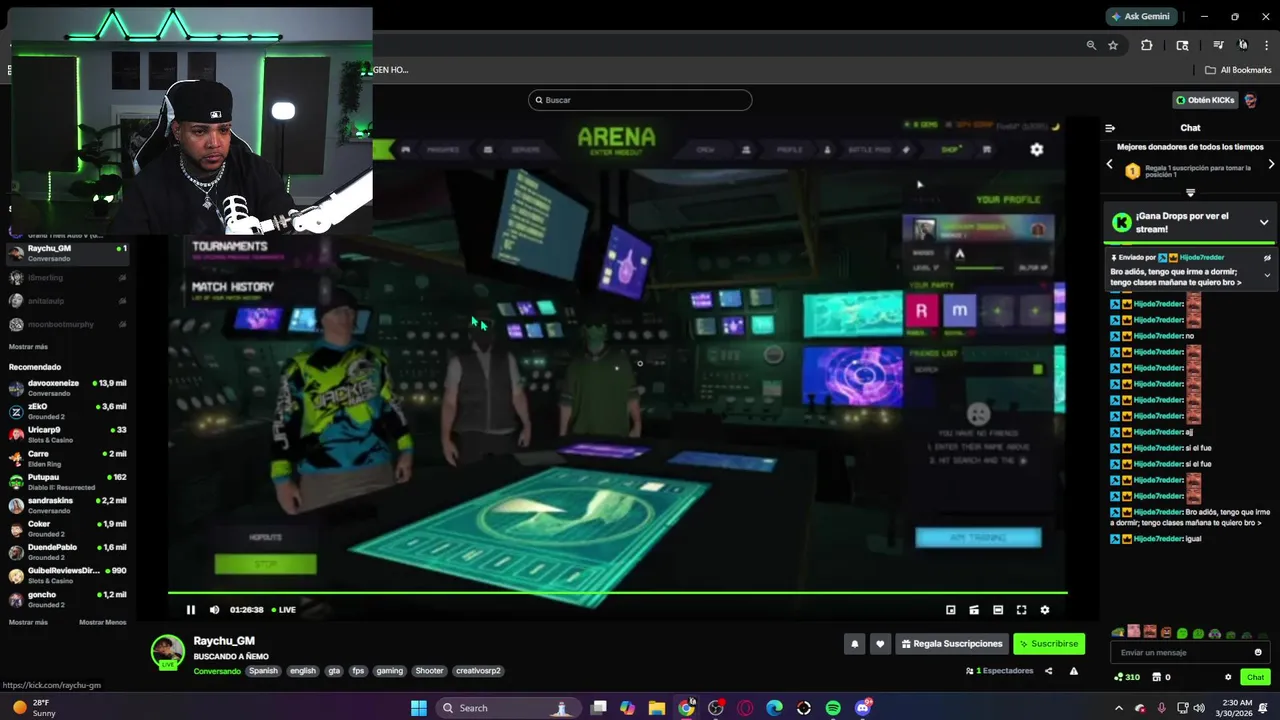
Task: Collapse the chat panel
Action: point(1110,128)
